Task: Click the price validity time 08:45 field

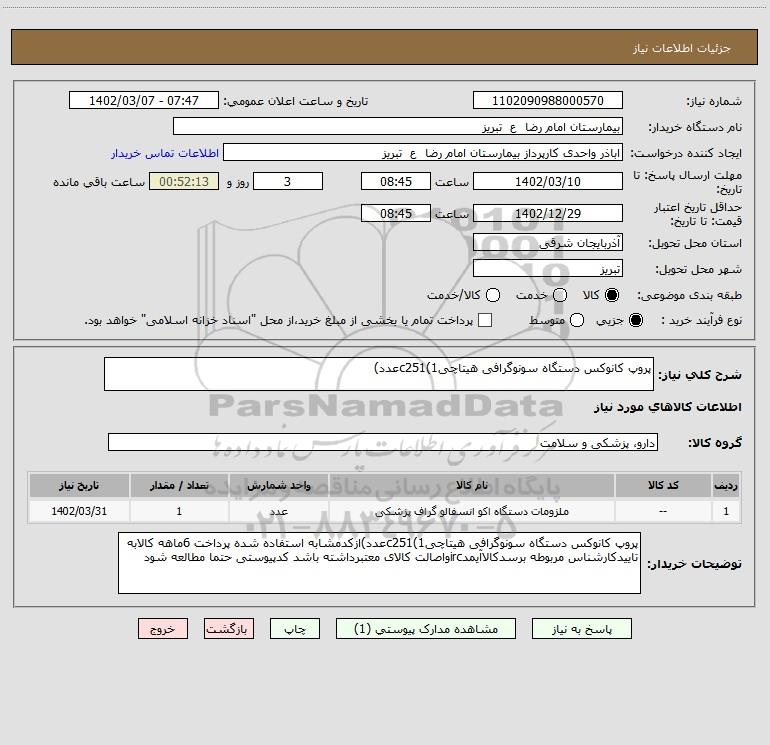Action: coord(396,213)
